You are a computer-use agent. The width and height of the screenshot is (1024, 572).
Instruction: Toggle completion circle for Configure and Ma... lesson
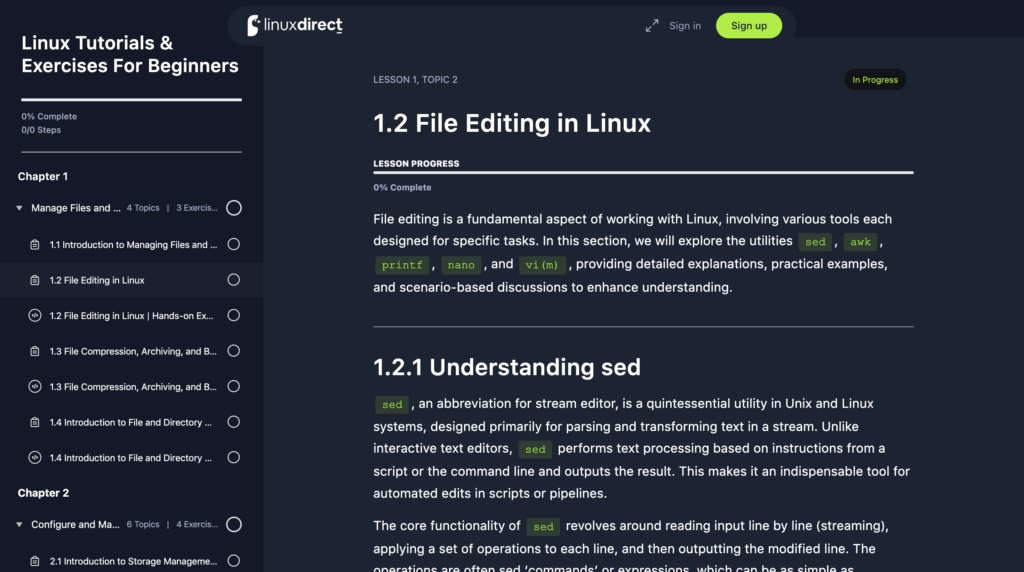click(234, 524)
